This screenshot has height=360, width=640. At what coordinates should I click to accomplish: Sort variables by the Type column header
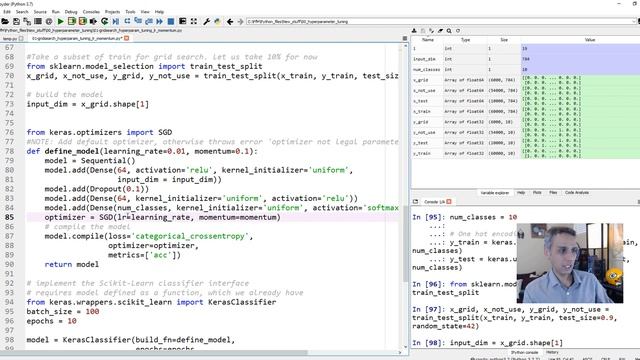pyautogui.click(x=465, y=40)
